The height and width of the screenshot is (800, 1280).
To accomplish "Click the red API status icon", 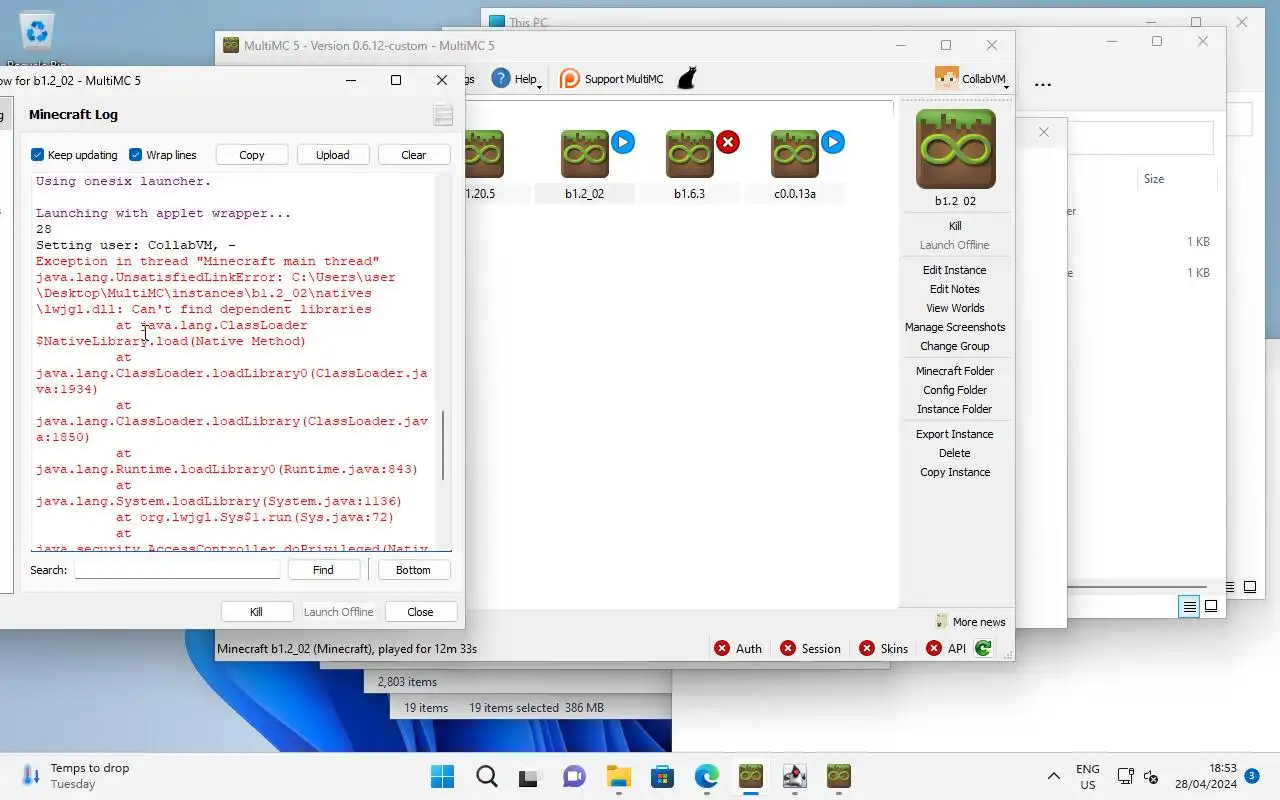I will coord(934,648).
